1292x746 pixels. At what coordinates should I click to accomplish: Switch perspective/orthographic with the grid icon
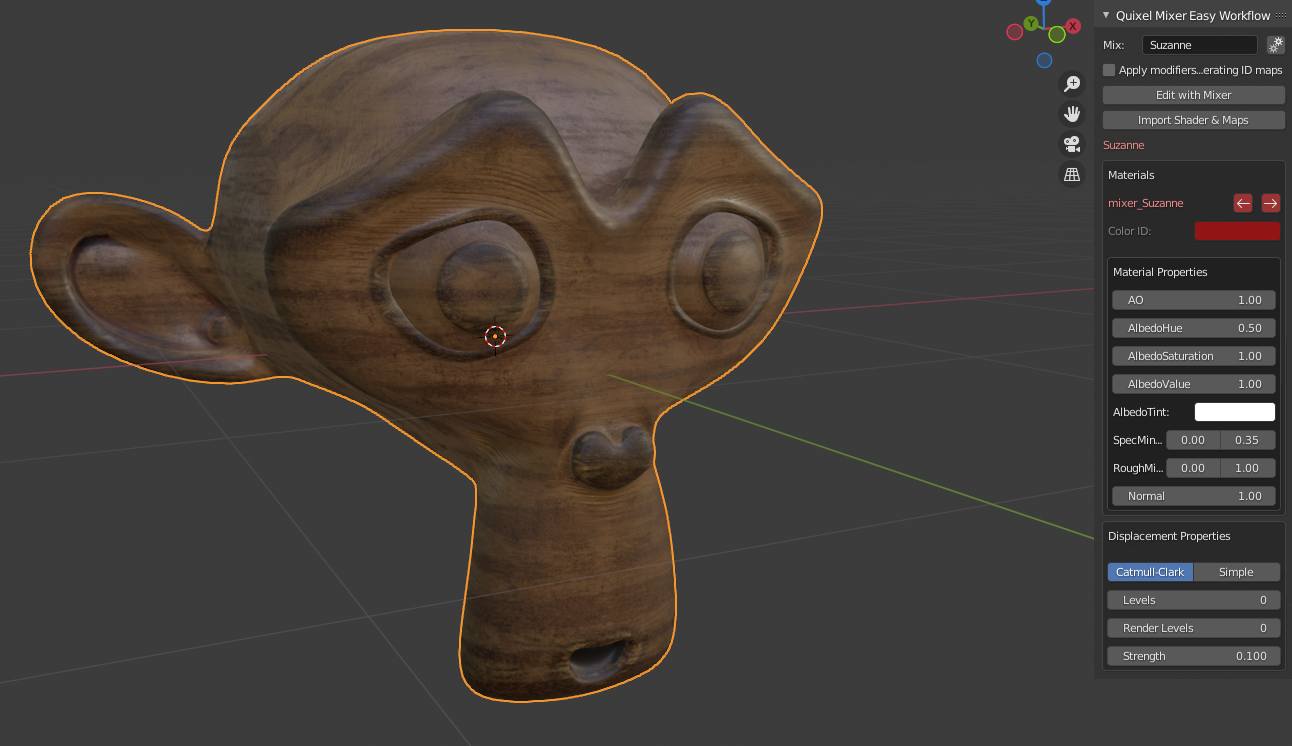click(x=1072, y=174)
